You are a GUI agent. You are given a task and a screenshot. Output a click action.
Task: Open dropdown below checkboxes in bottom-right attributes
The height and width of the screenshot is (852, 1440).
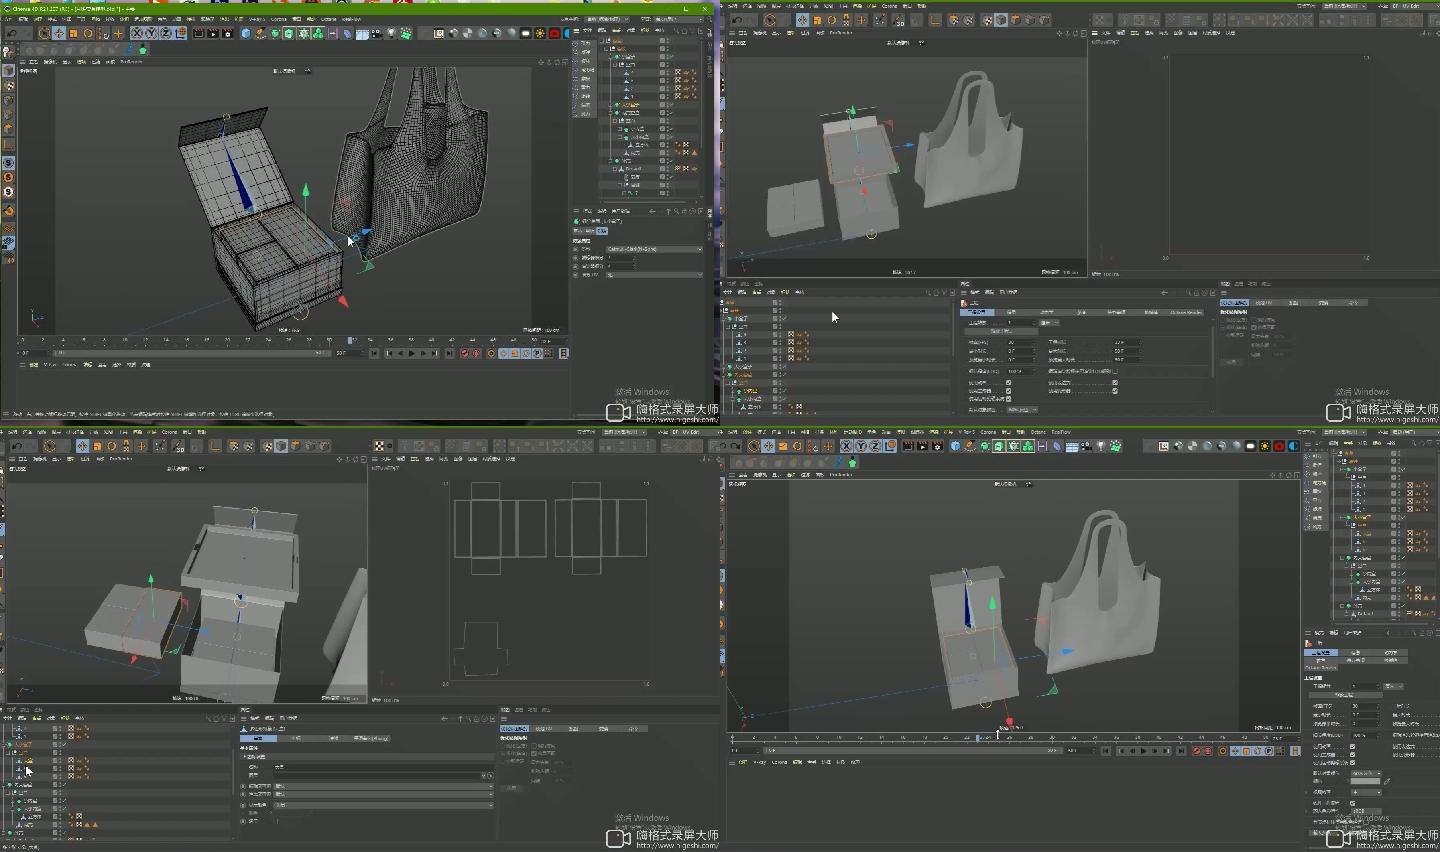pyautogui.click(x=1366, y=773)
